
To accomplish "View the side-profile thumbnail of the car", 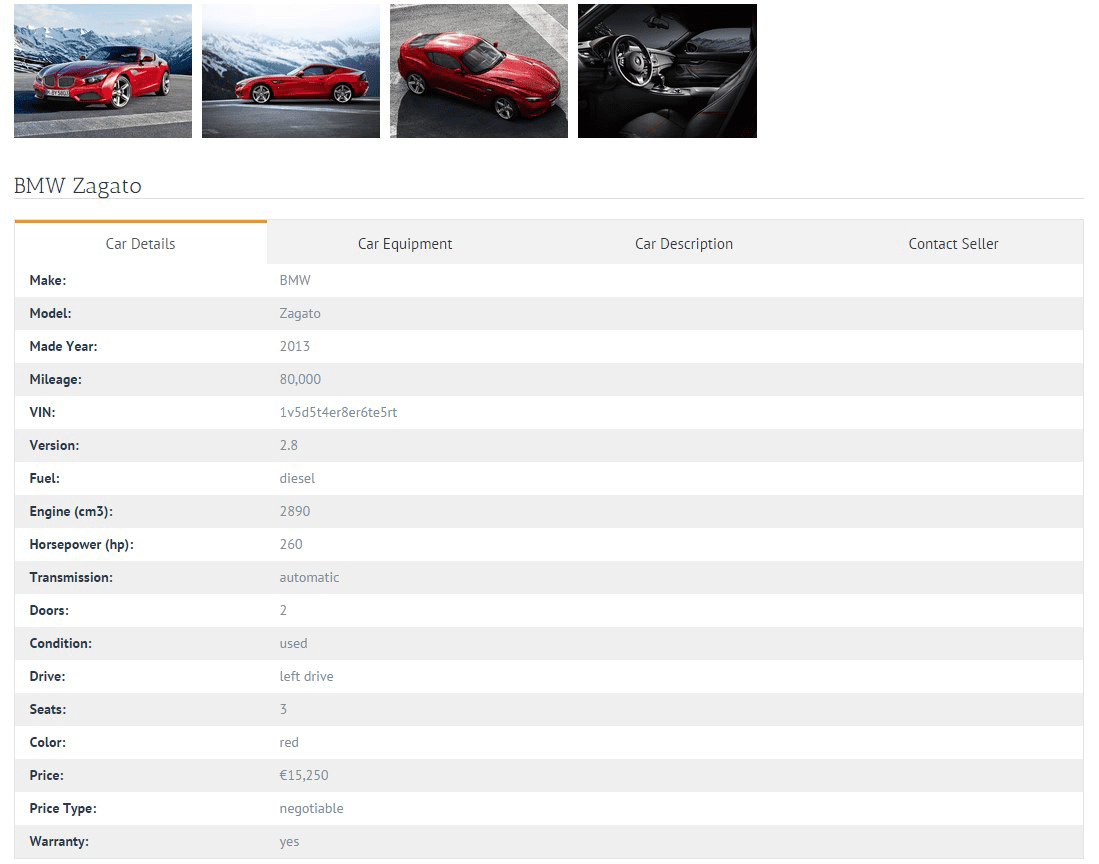I will [x=290, y=70].
